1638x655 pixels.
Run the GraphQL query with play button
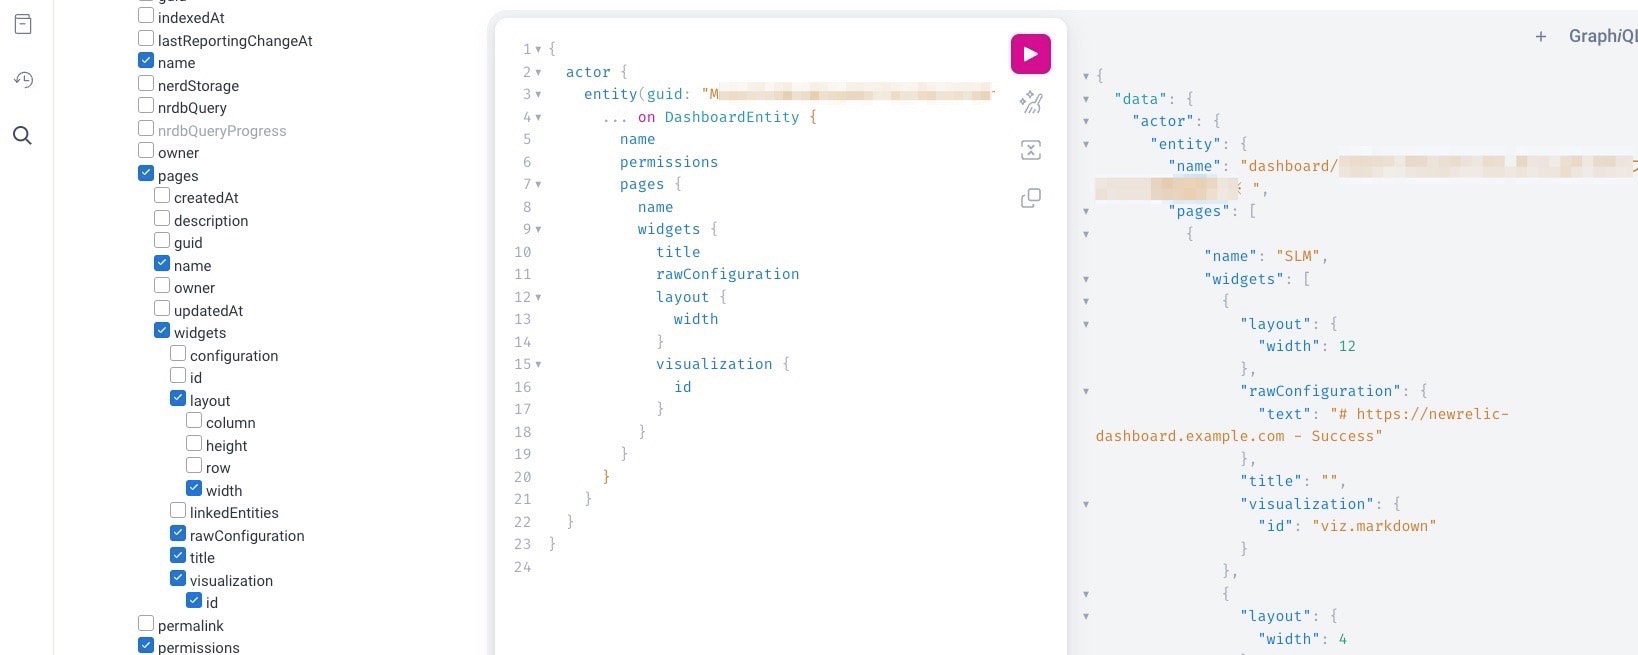click(1030, 54)
